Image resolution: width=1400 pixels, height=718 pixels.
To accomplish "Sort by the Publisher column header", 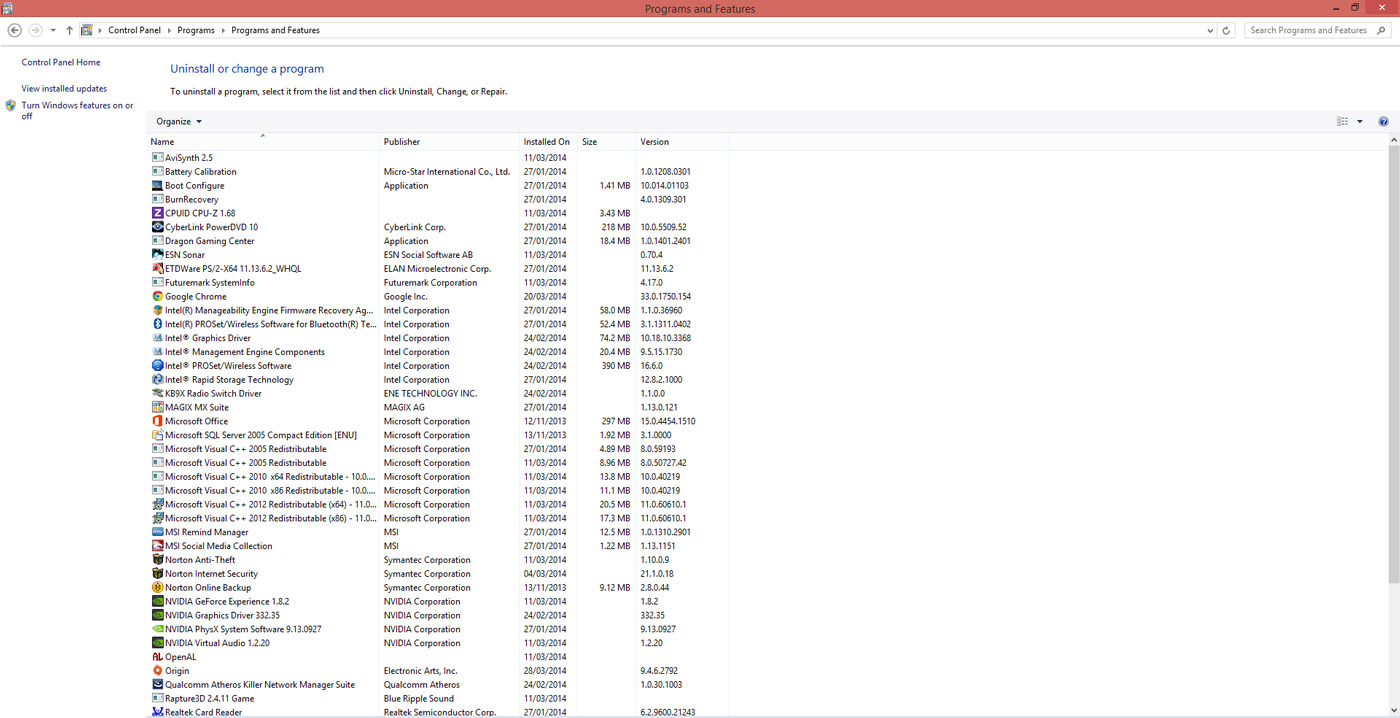I will (450, 142).
